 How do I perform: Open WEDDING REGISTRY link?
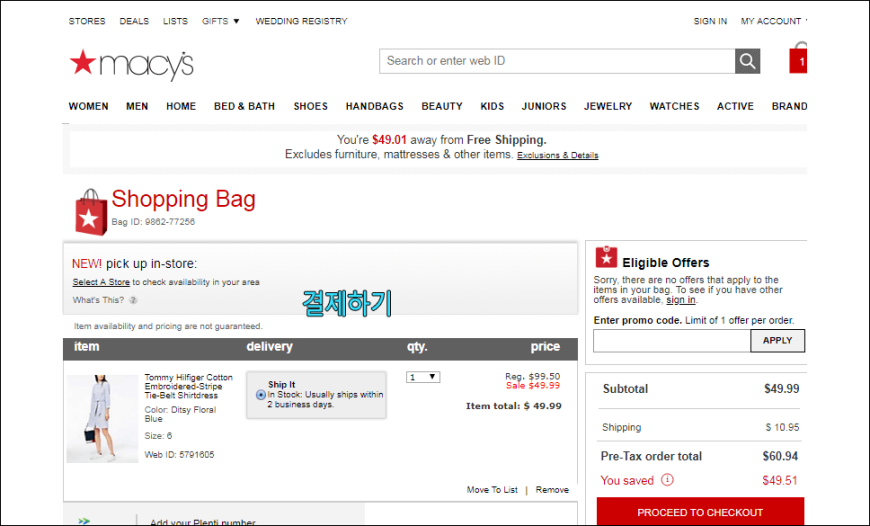301,21
